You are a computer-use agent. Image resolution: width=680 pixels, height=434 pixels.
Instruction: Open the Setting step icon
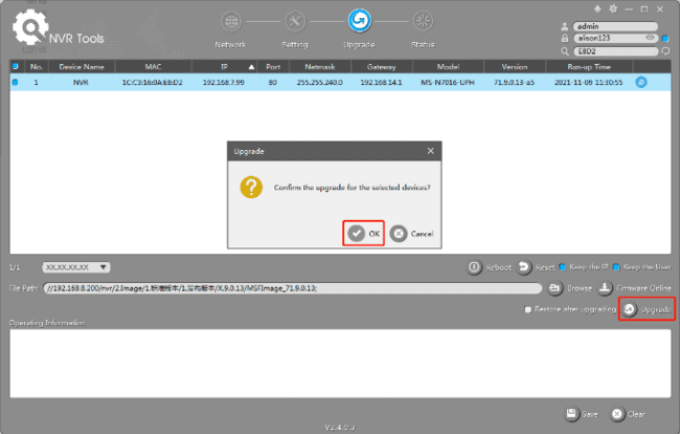pyautogui.click(x=294, y=21)
